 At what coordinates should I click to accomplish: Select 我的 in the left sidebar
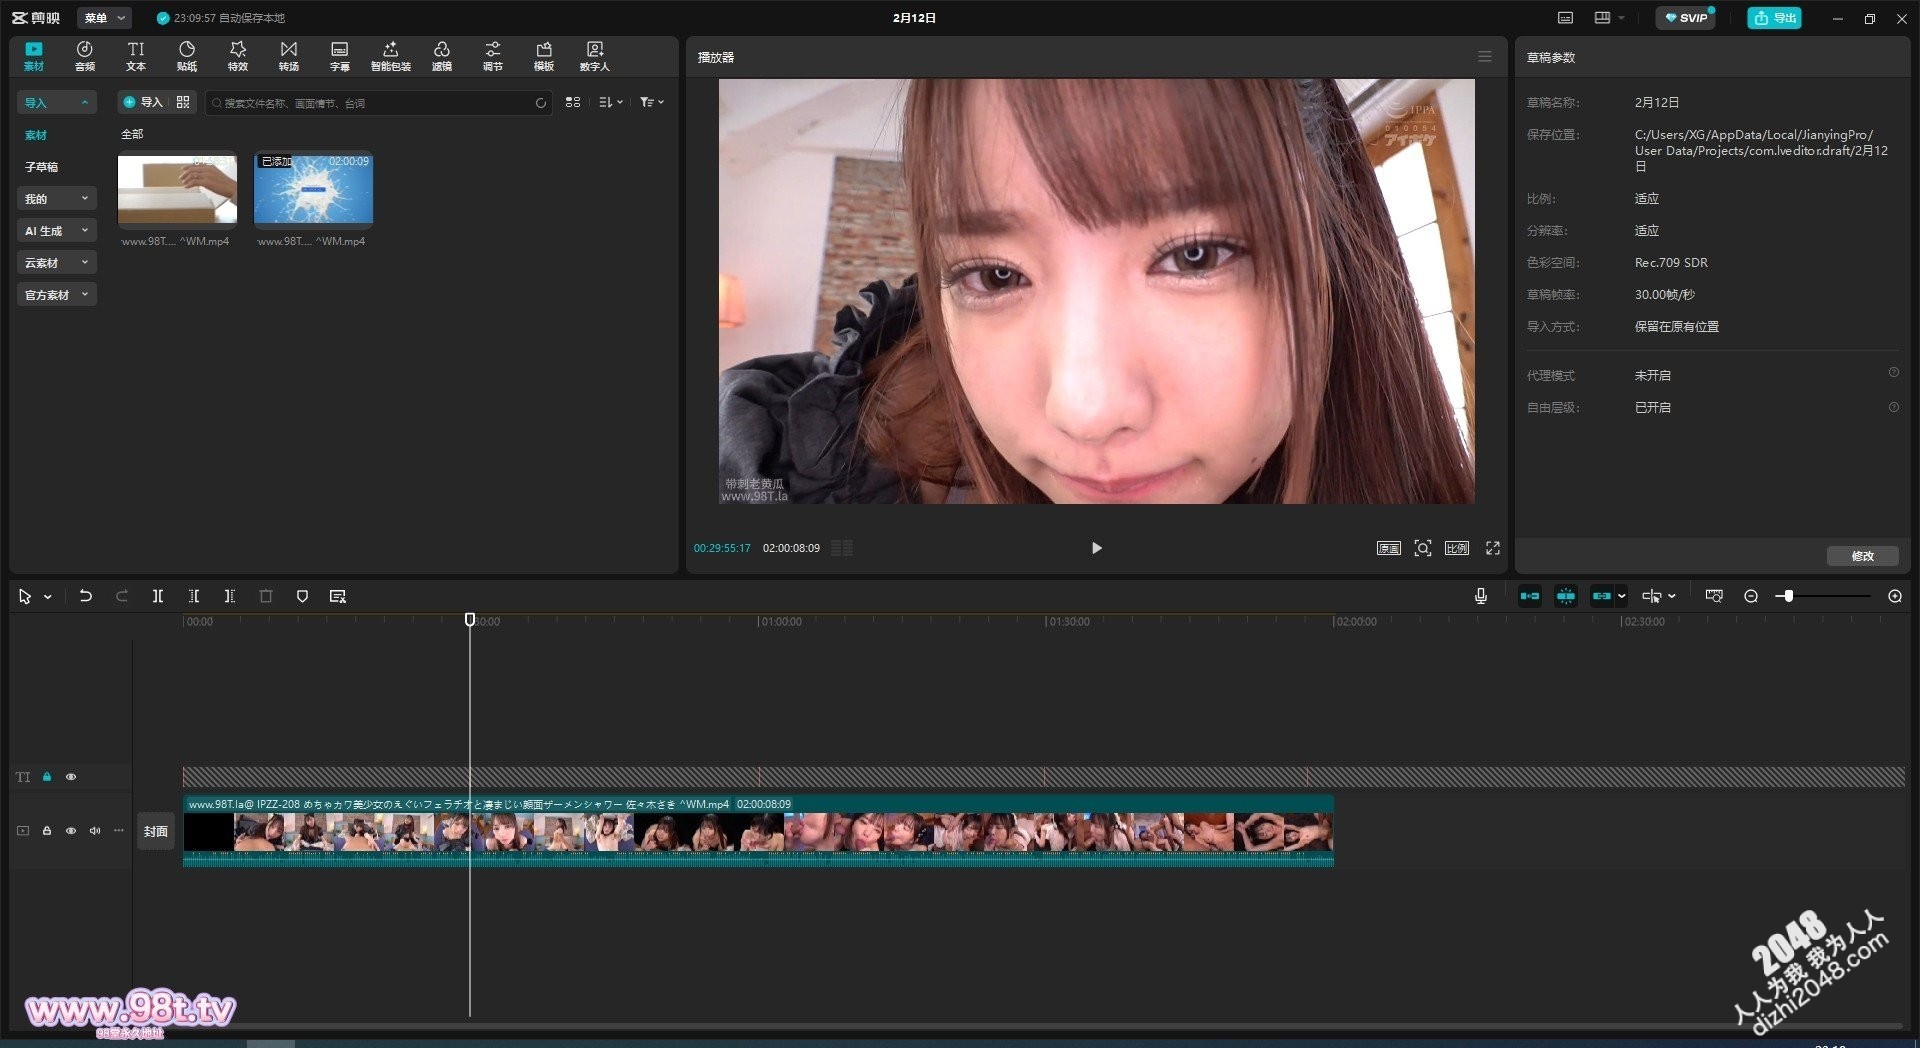coord(56,198)
